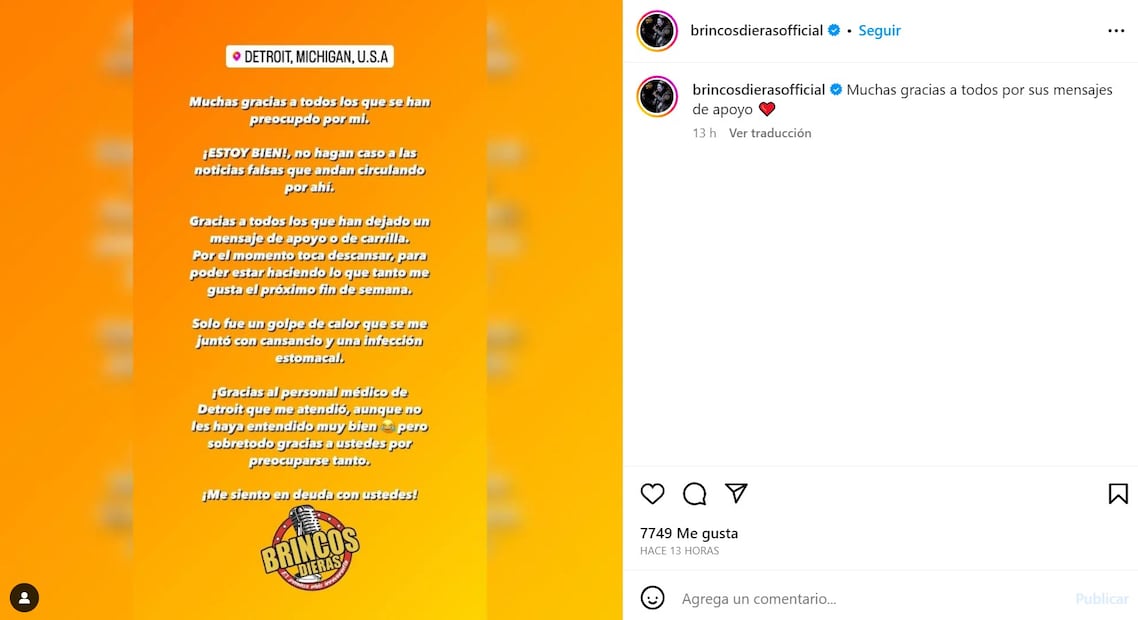Like the post with the heart icon
The image size is (1138, 620).
pos(652,494)
